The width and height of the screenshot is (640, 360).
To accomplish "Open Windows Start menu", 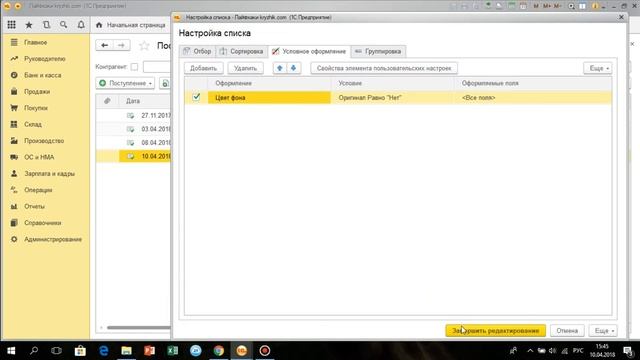I will coord(11,351).
